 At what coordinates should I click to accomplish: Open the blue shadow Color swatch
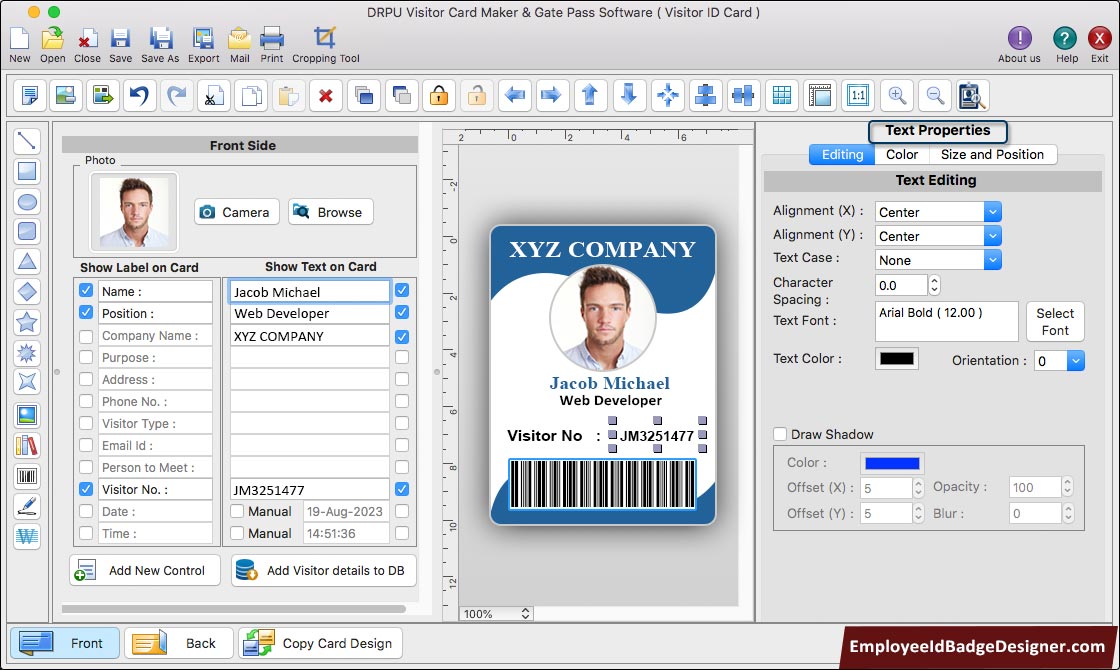pyautogui.click(x=892, y=464)
